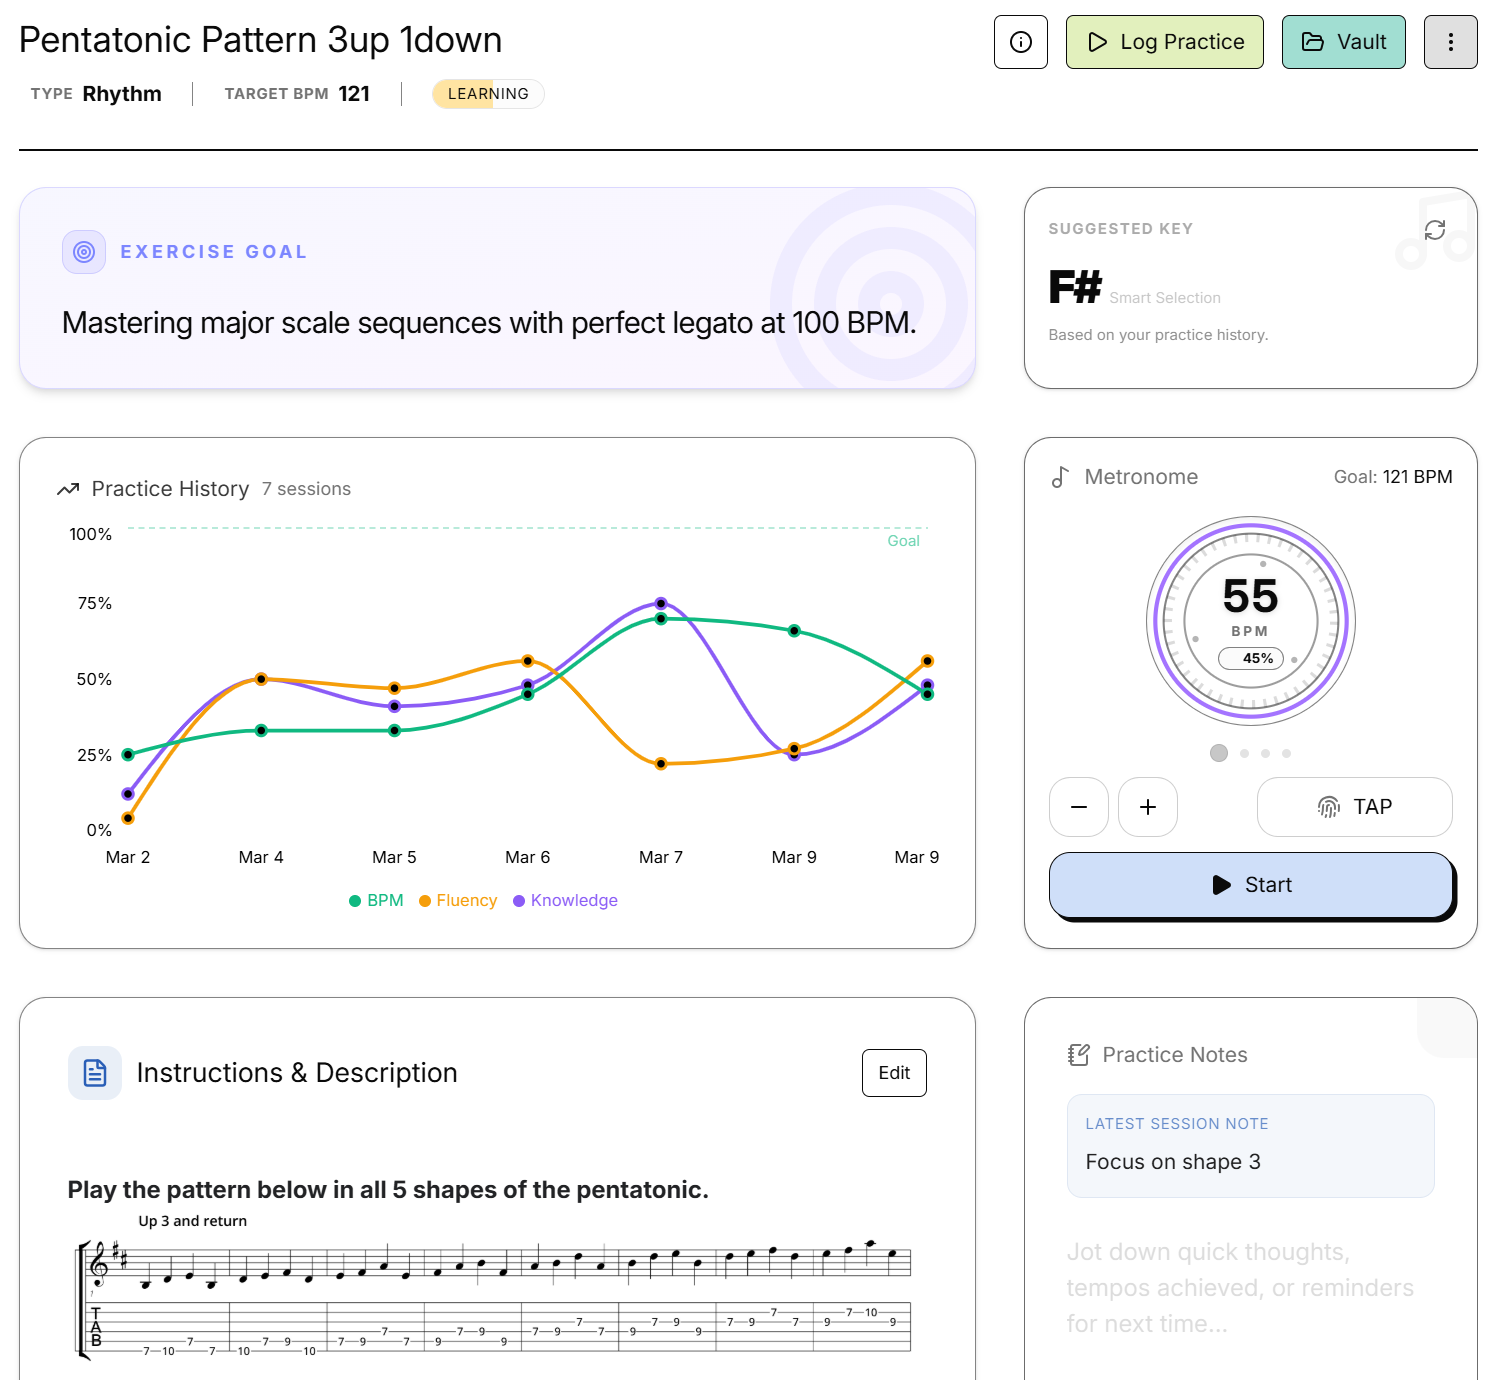Click the Target BPM value 121
The width and height of the screenshot is (1498, 1380).
[x=354, y=94]
